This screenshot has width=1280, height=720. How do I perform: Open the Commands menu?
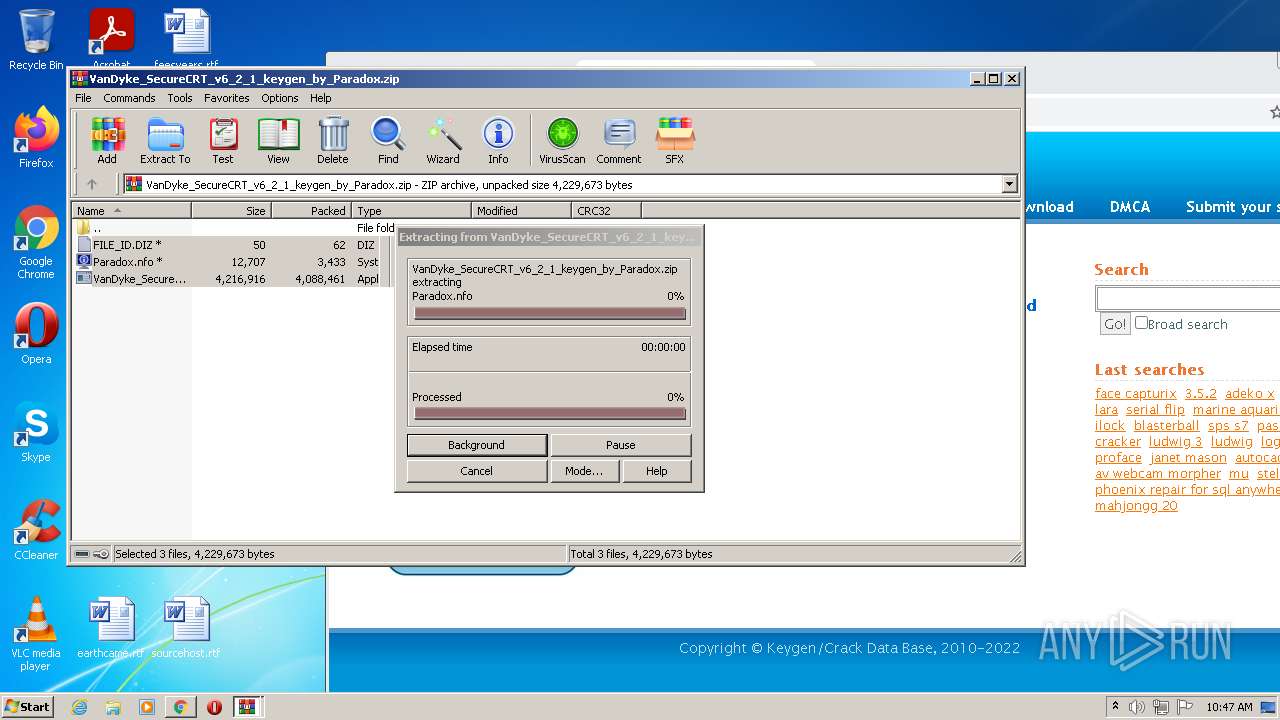(129, 98)
